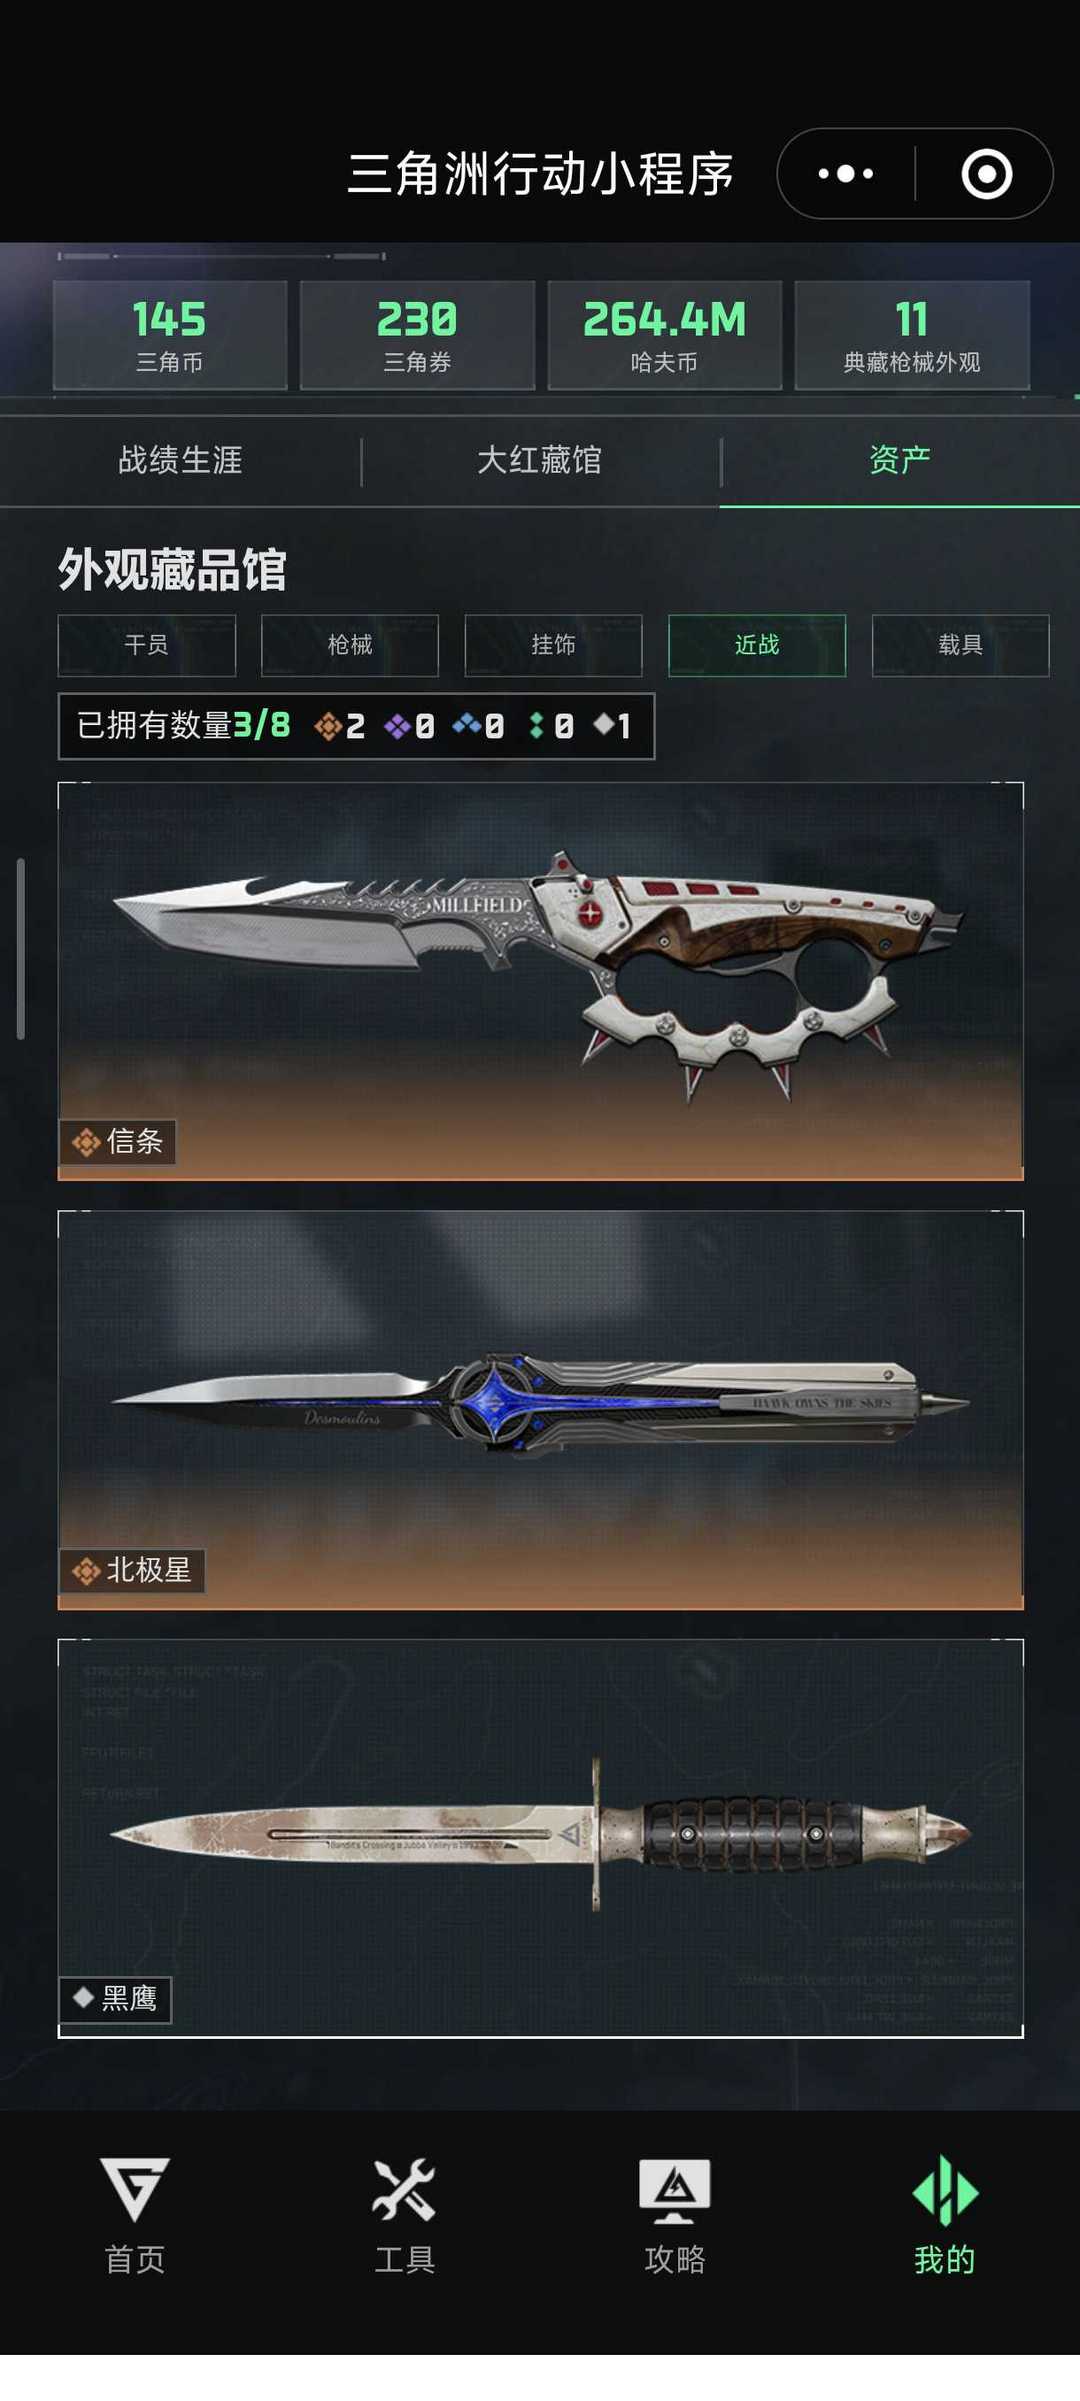Filter collection by 载具
This screenshot has width=1080, height=2401.
tap(960, 645)
